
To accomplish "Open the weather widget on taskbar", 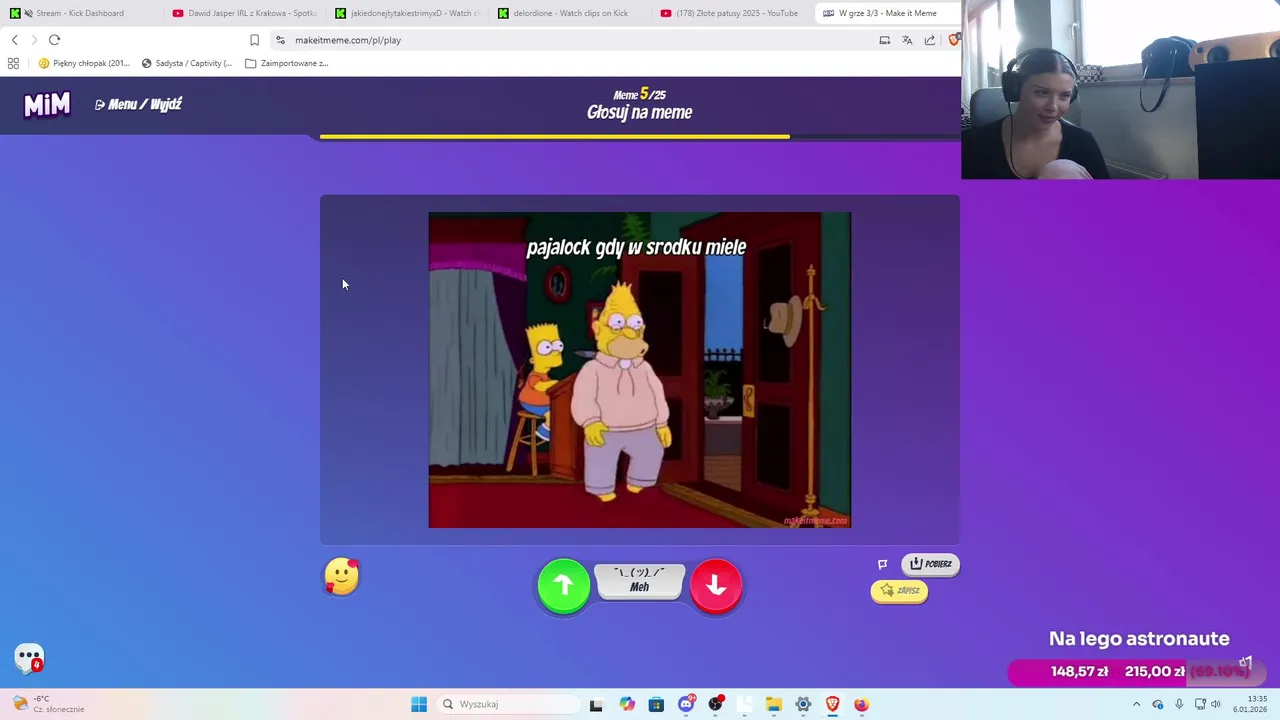I will pyautogui.click(x=48, y=704).
